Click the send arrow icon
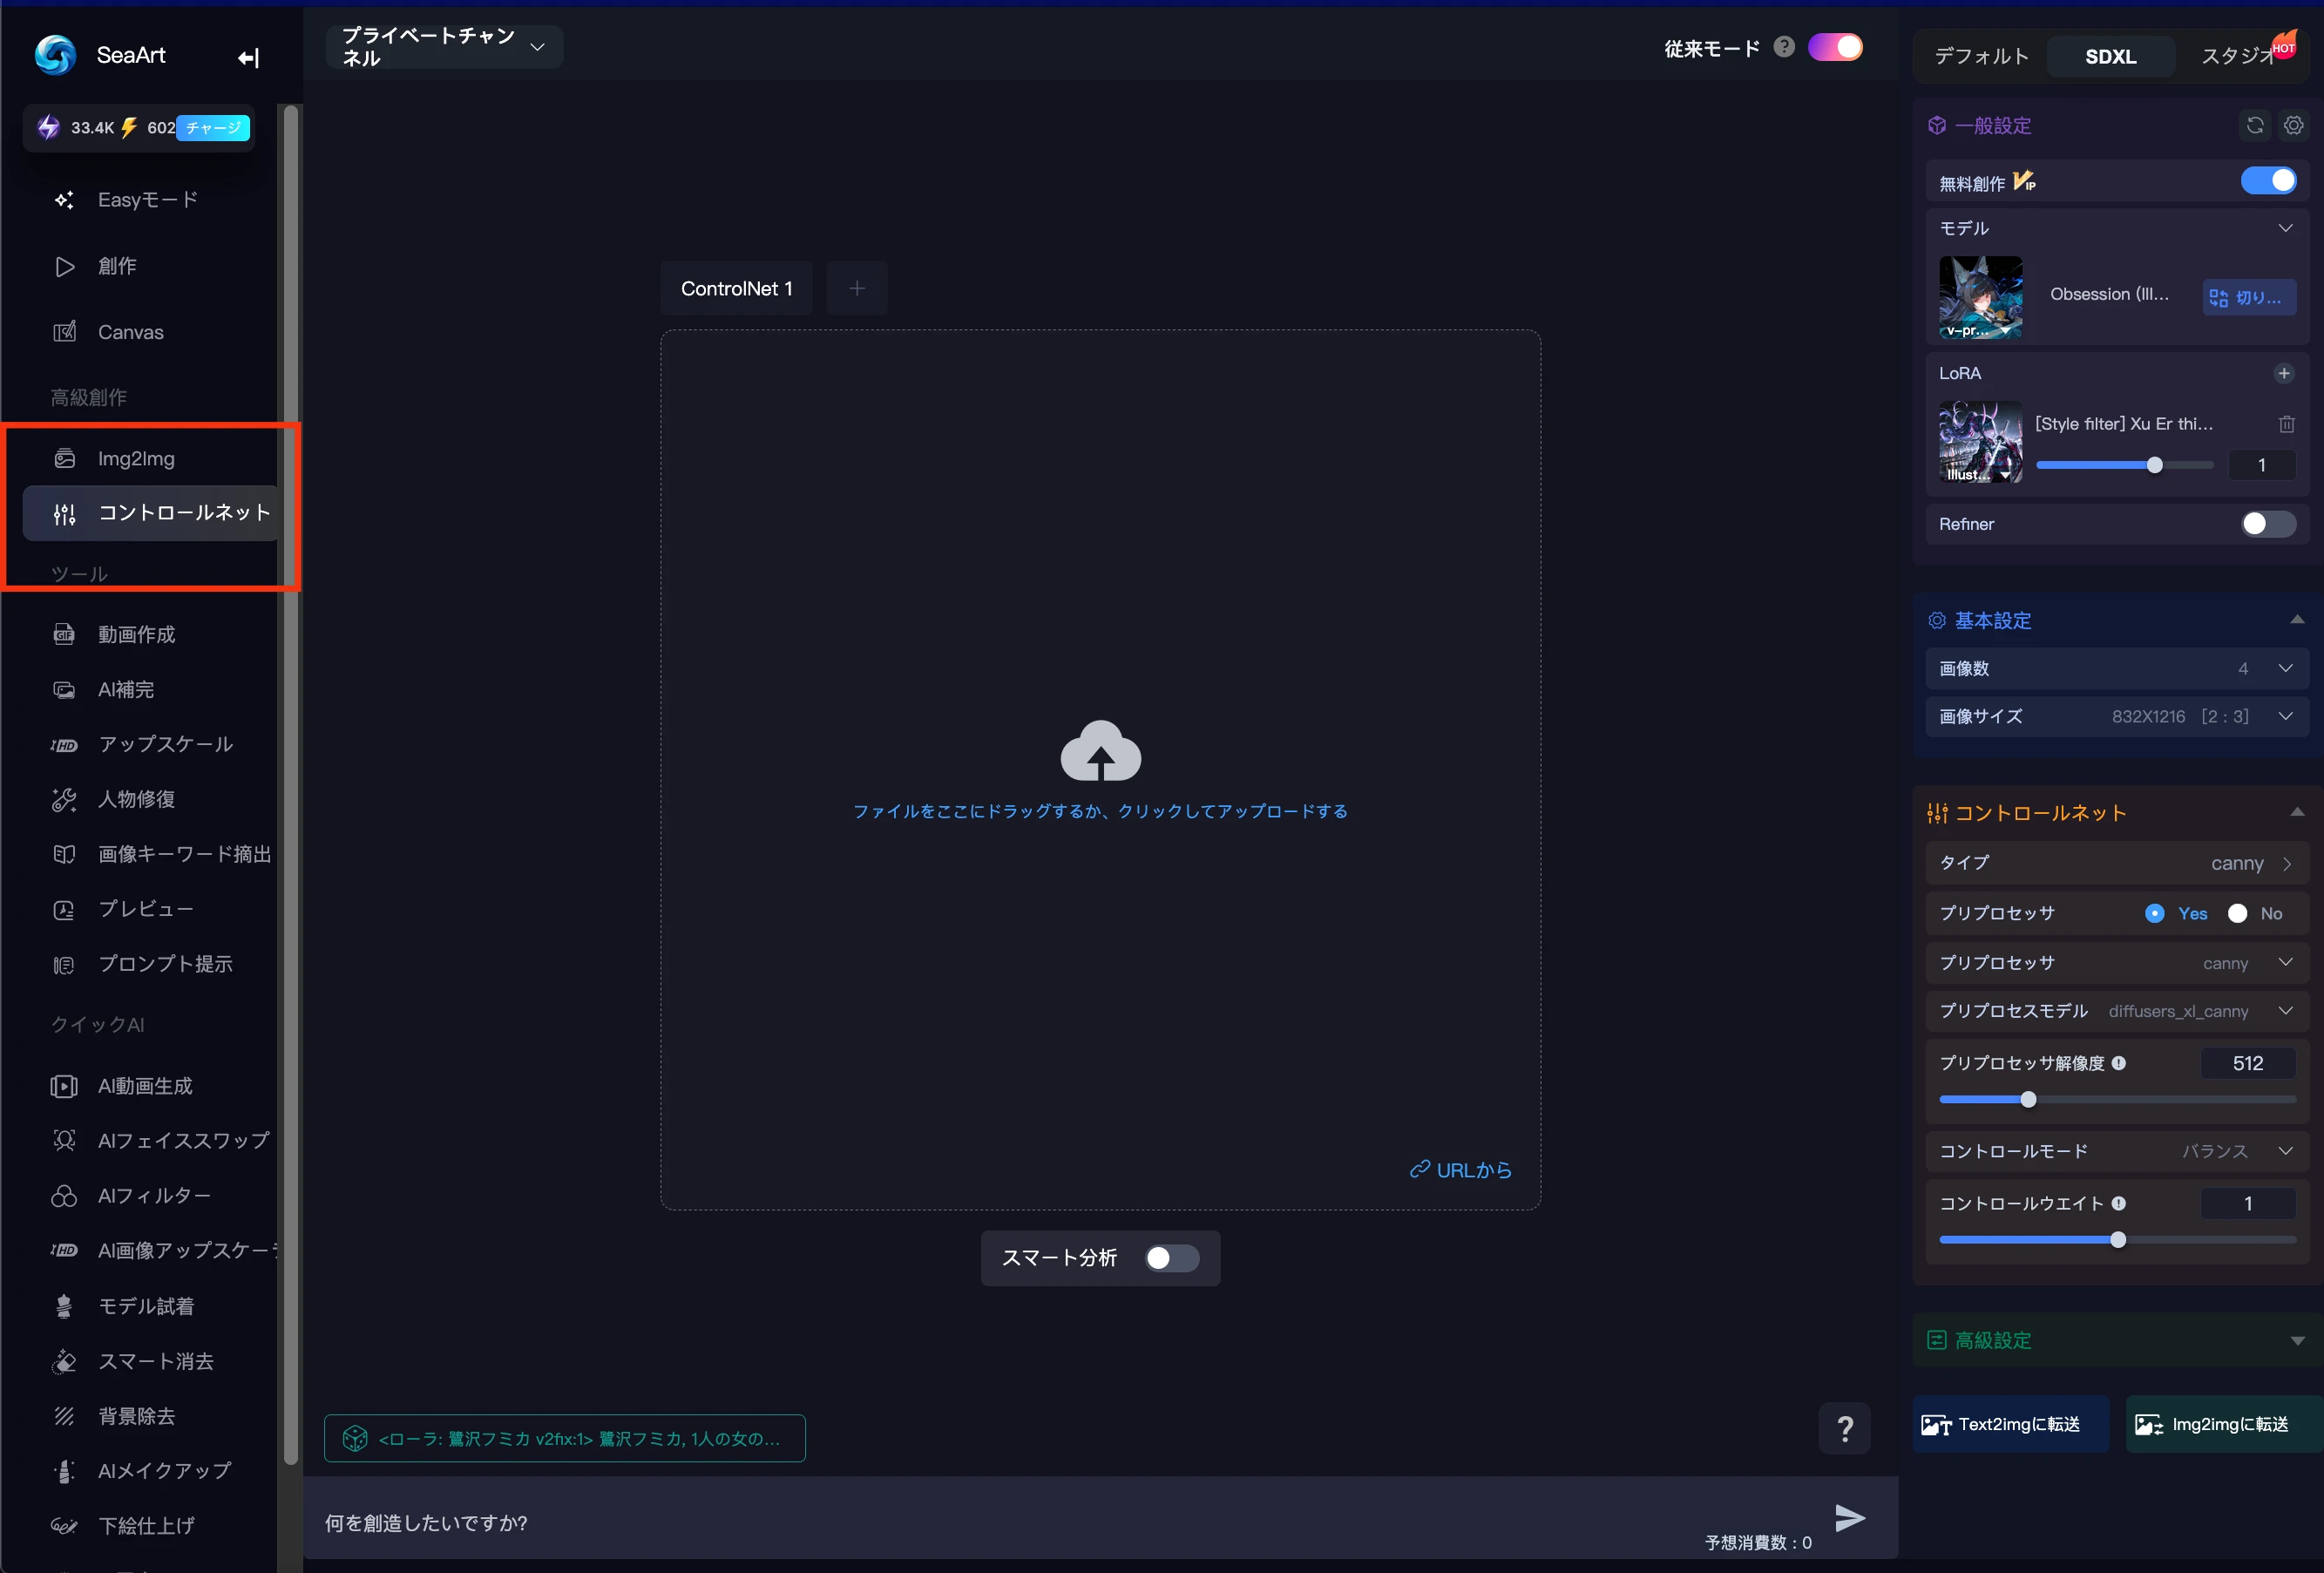This screenshot has height=1573, width=2324. point(1849,1517)
